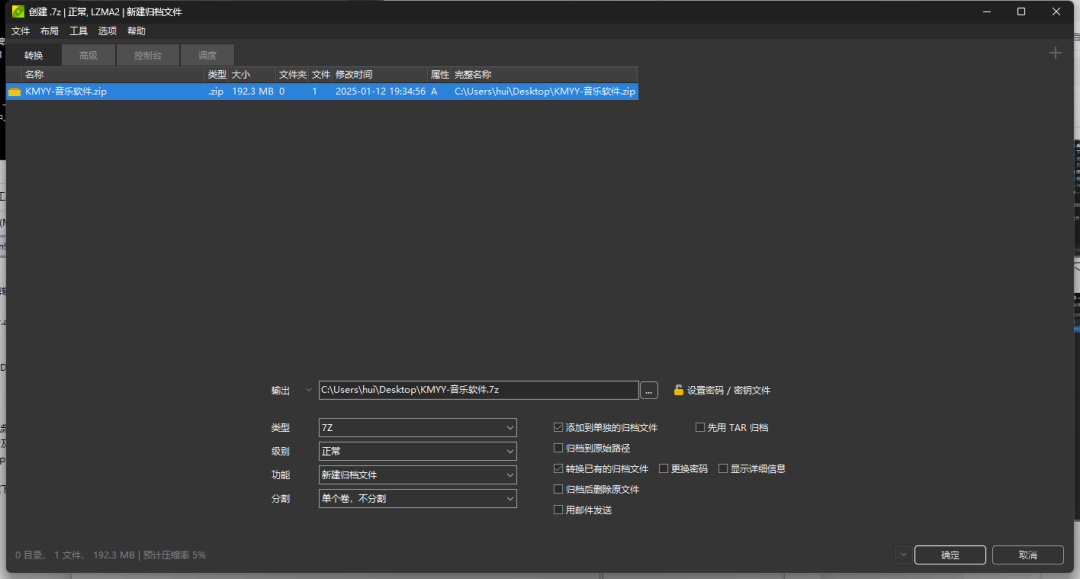The height and width of the screenshot is (579, 1080).
Task: Click the plus icon at top right
Action: (1055, 54)
